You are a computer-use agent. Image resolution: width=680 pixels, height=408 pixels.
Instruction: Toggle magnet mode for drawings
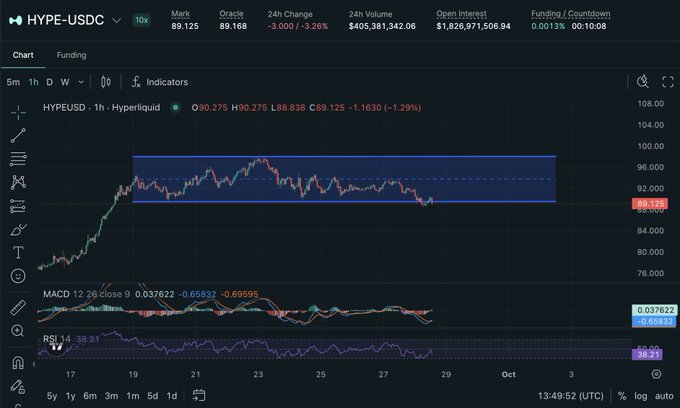[18, 362]
